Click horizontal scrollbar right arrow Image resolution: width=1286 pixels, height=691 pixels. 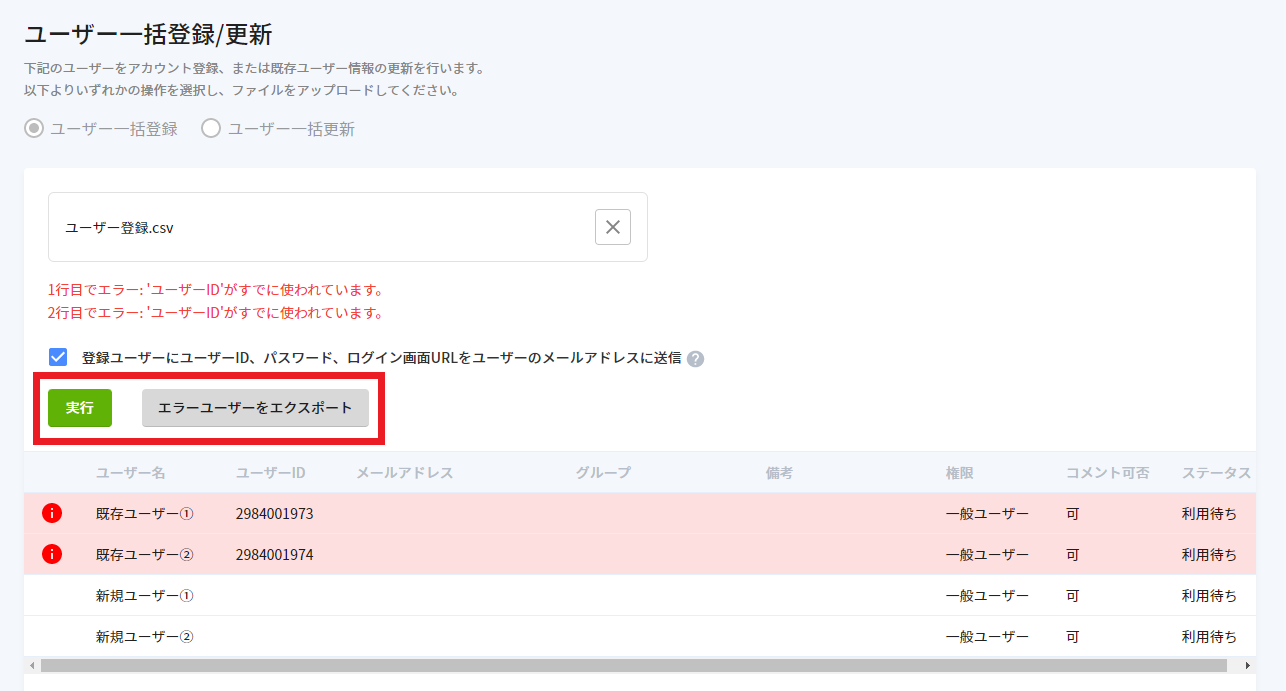(1246, 665)
